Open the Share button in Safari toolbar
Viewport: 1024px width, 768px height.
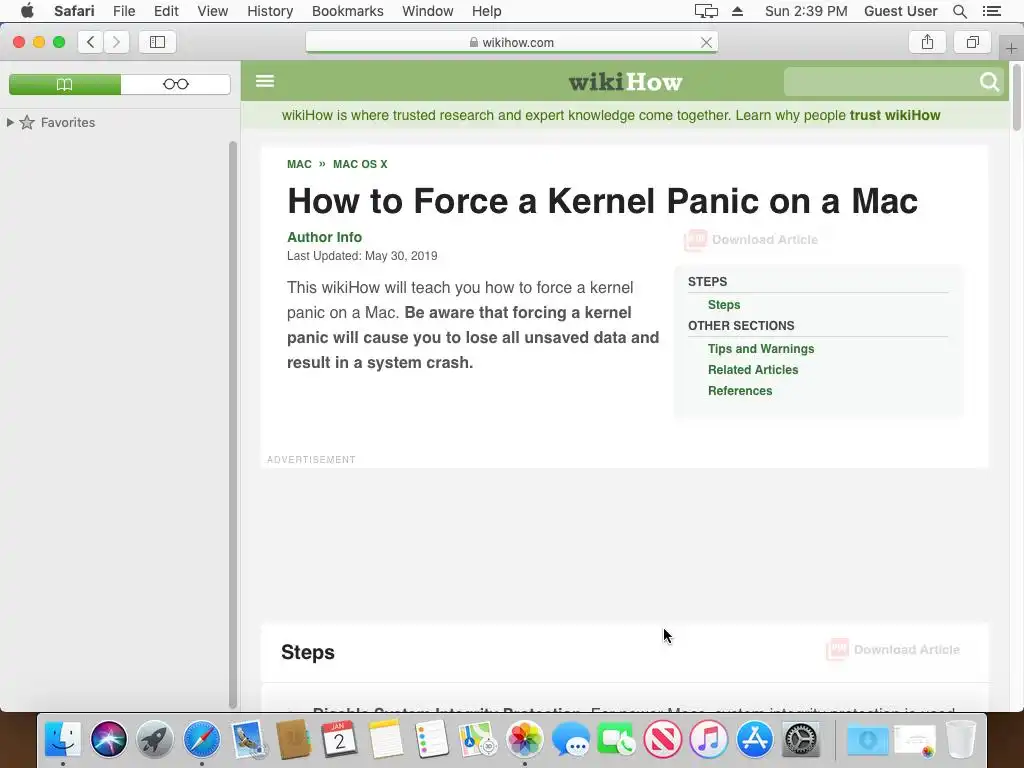927,42
